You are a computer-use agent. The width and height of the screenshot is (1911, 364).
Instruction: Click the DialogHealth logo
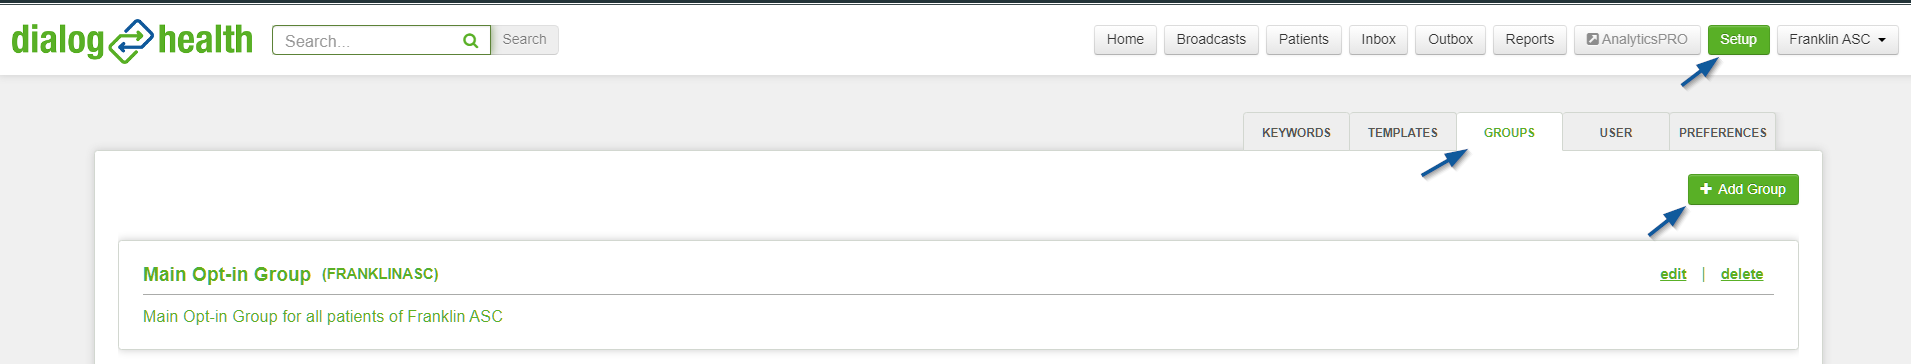(x=132, y=40)
